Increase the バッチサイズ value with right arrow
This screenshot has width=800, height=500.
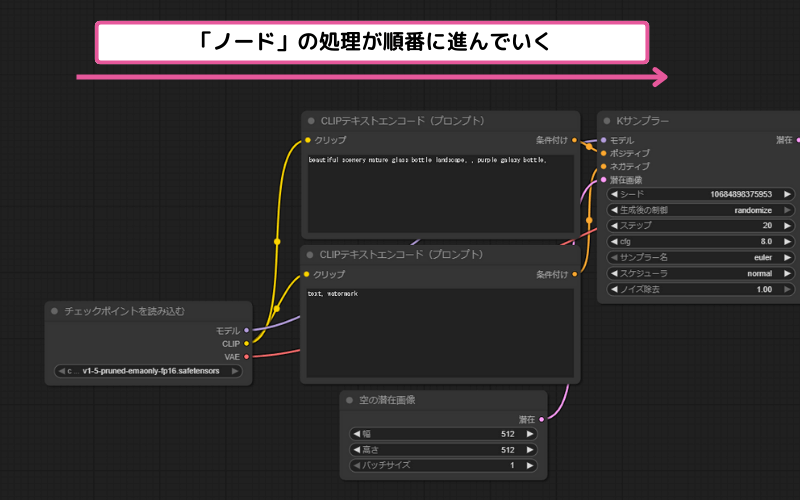[x=530, y=465]
